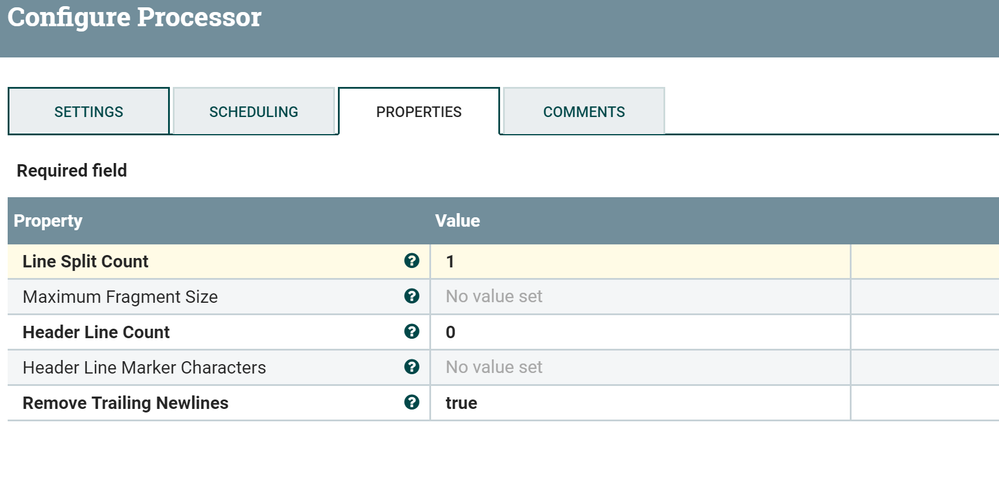
Task: Click the Value column header
Action: point(457,221)
